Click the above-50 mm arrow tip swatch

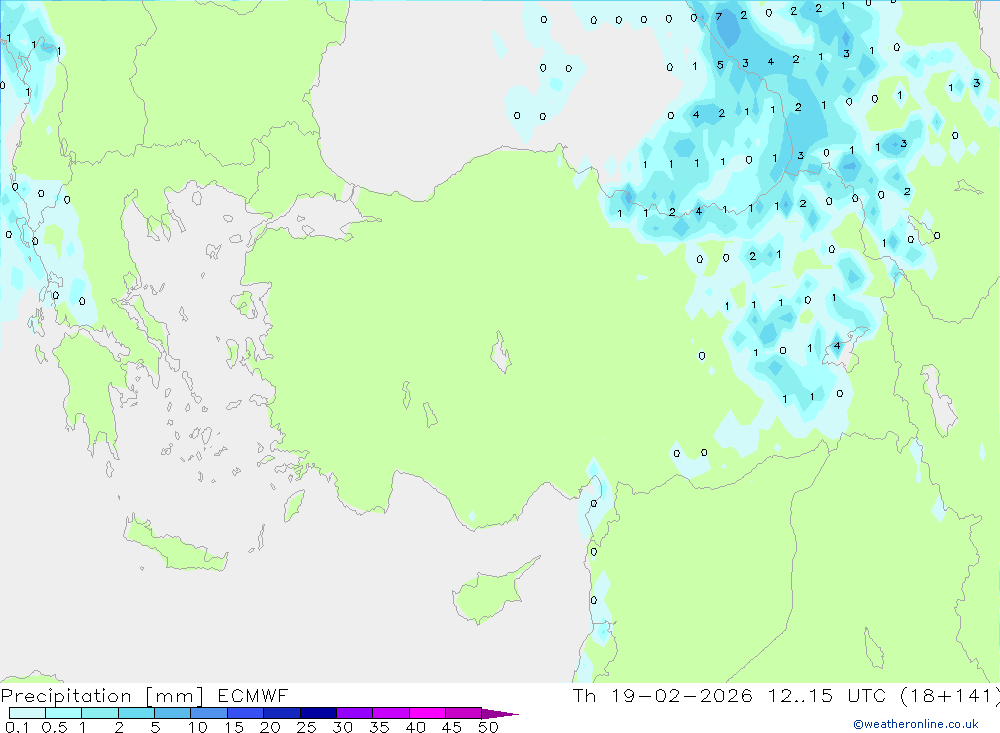[x=499, y=713]
